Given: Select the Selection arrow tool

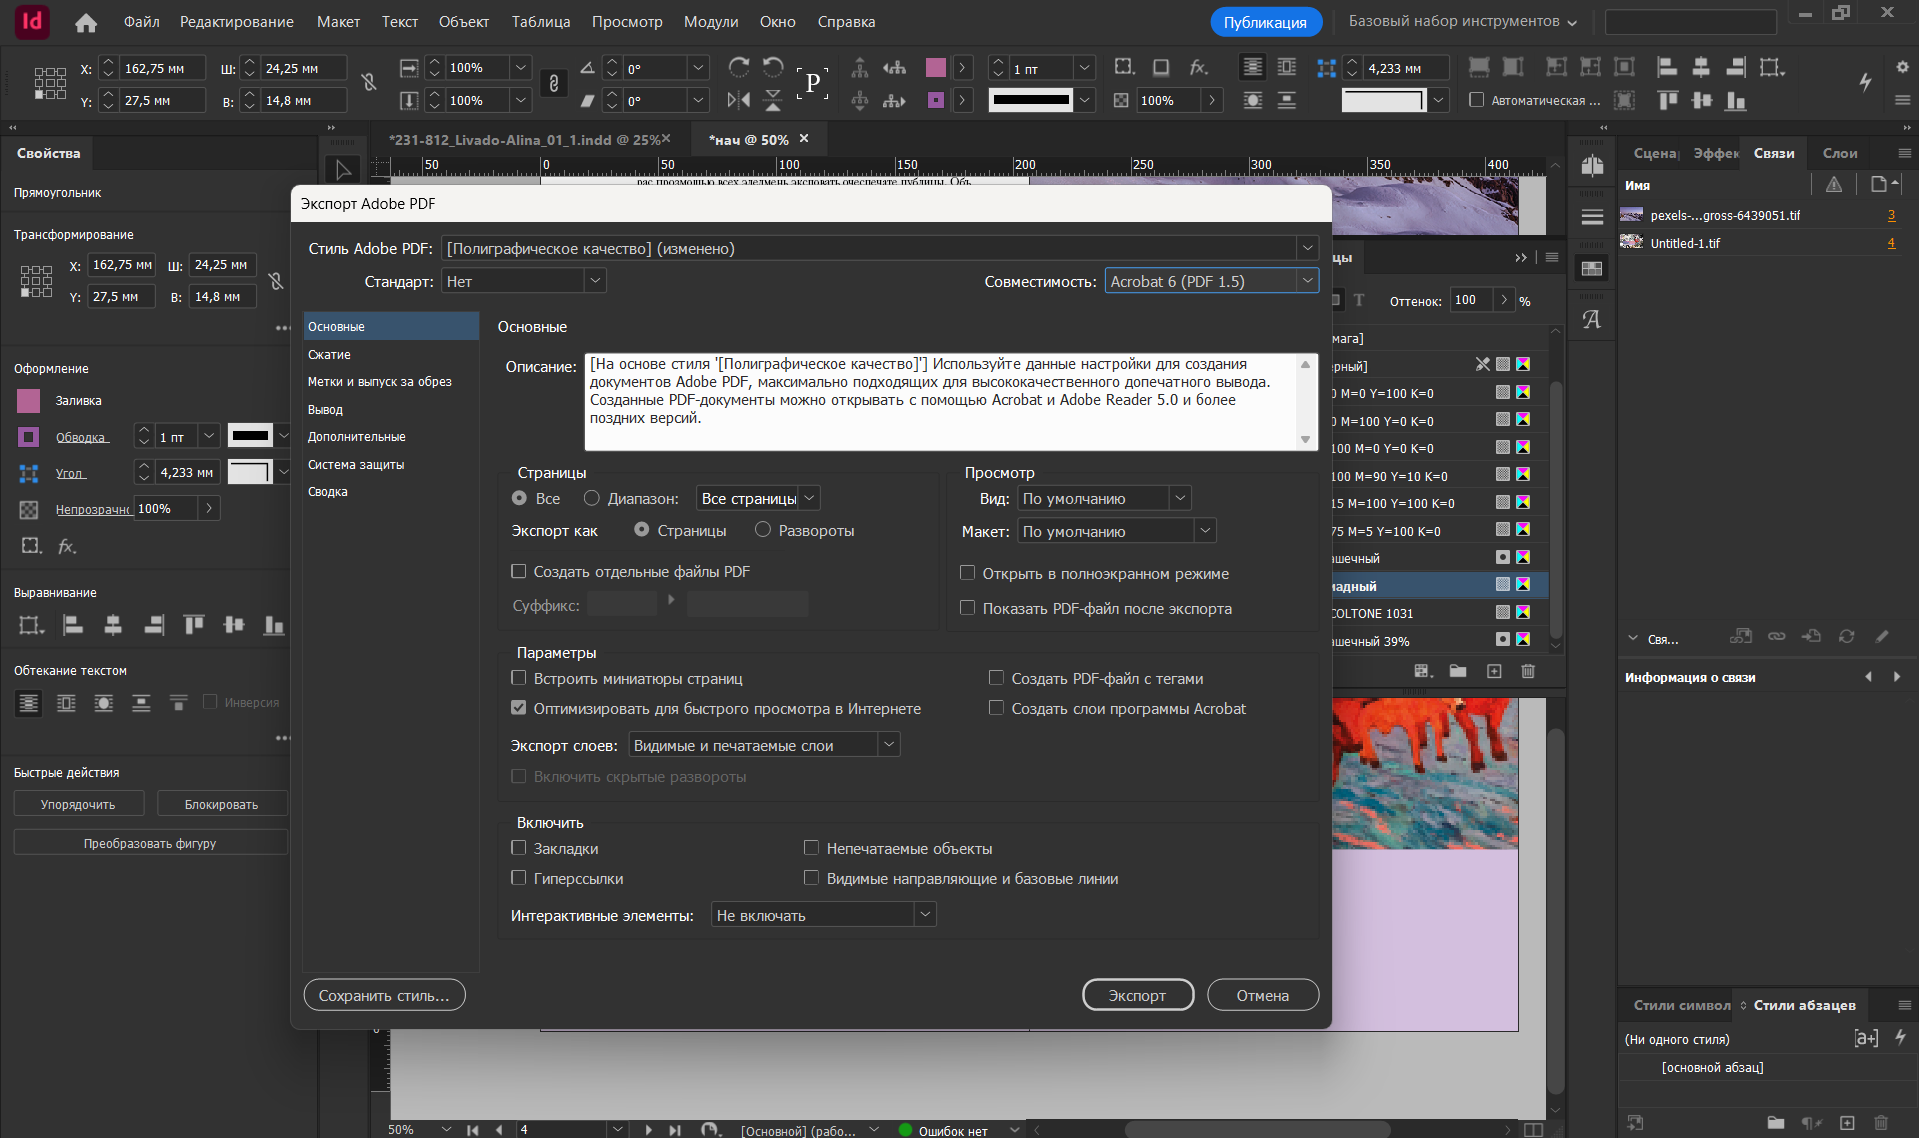Looking at the screenshot, I should [x=343, y=169].
